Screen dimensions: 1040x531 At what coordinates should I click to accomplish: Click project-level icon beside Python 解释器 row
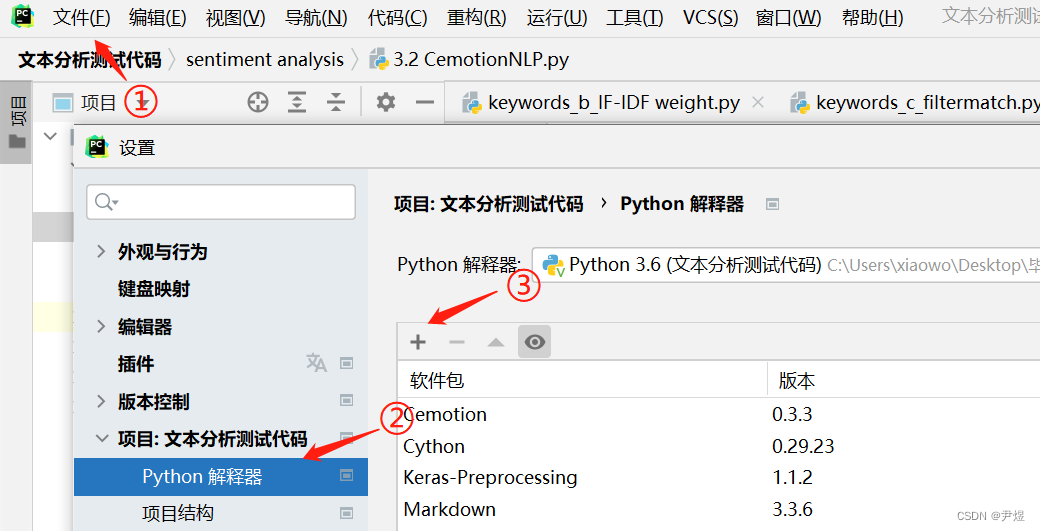(346, 475)
